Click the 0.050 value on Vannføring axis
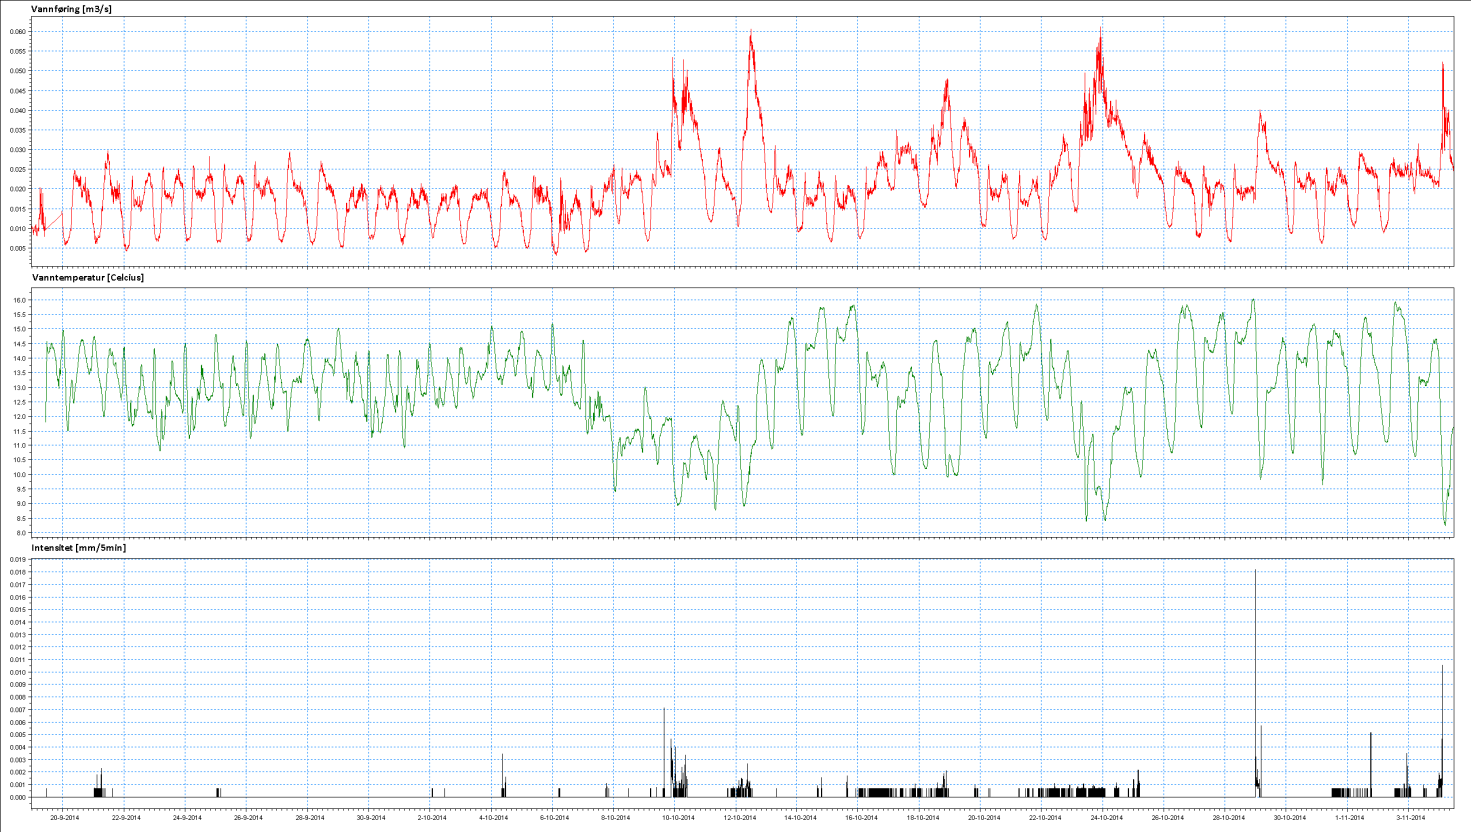Screen dimensions: 1471x832 coord(18,71)
